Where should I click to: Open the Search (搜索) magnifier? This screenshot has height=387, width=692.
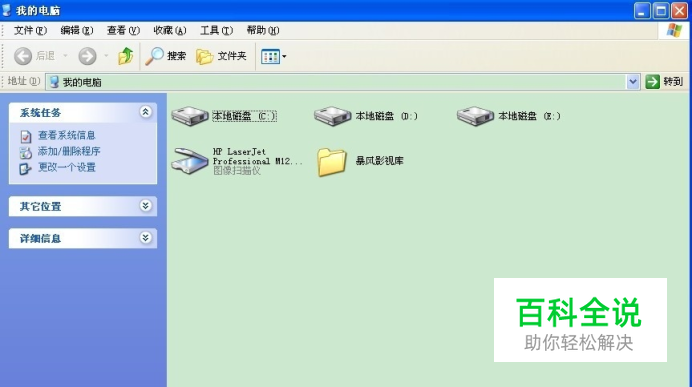tap(154, 56)
